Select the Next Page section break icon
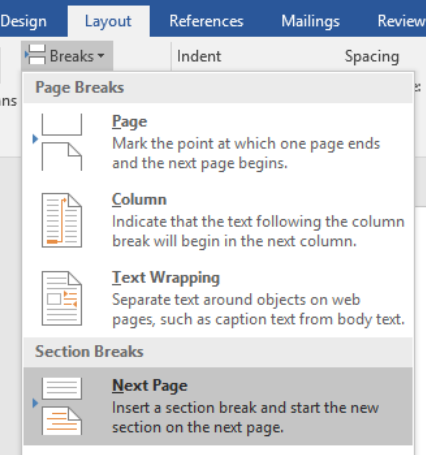The height and width of the screenshot is (455, 426). point(62,406)
